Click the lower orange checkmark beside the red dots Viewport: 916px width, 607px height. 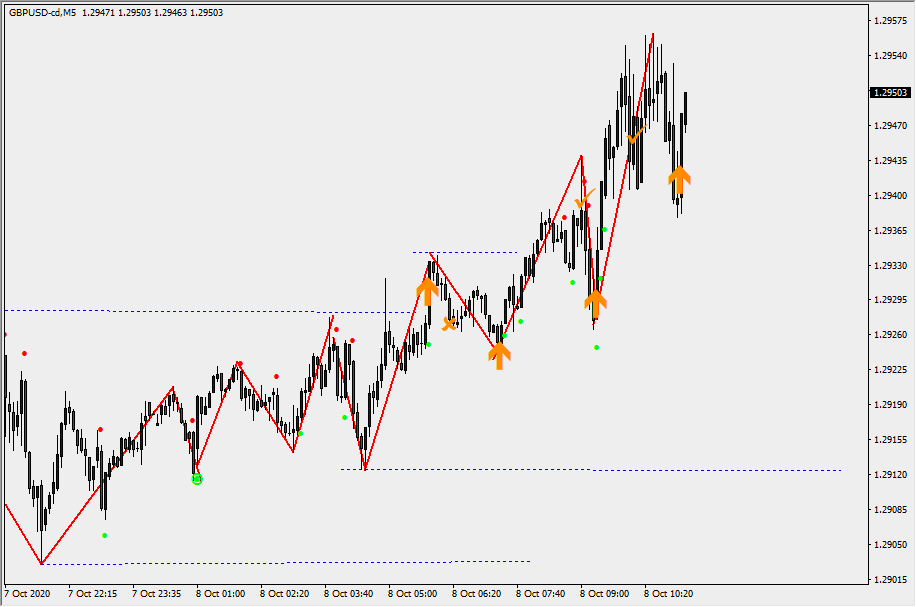[585, 199]
